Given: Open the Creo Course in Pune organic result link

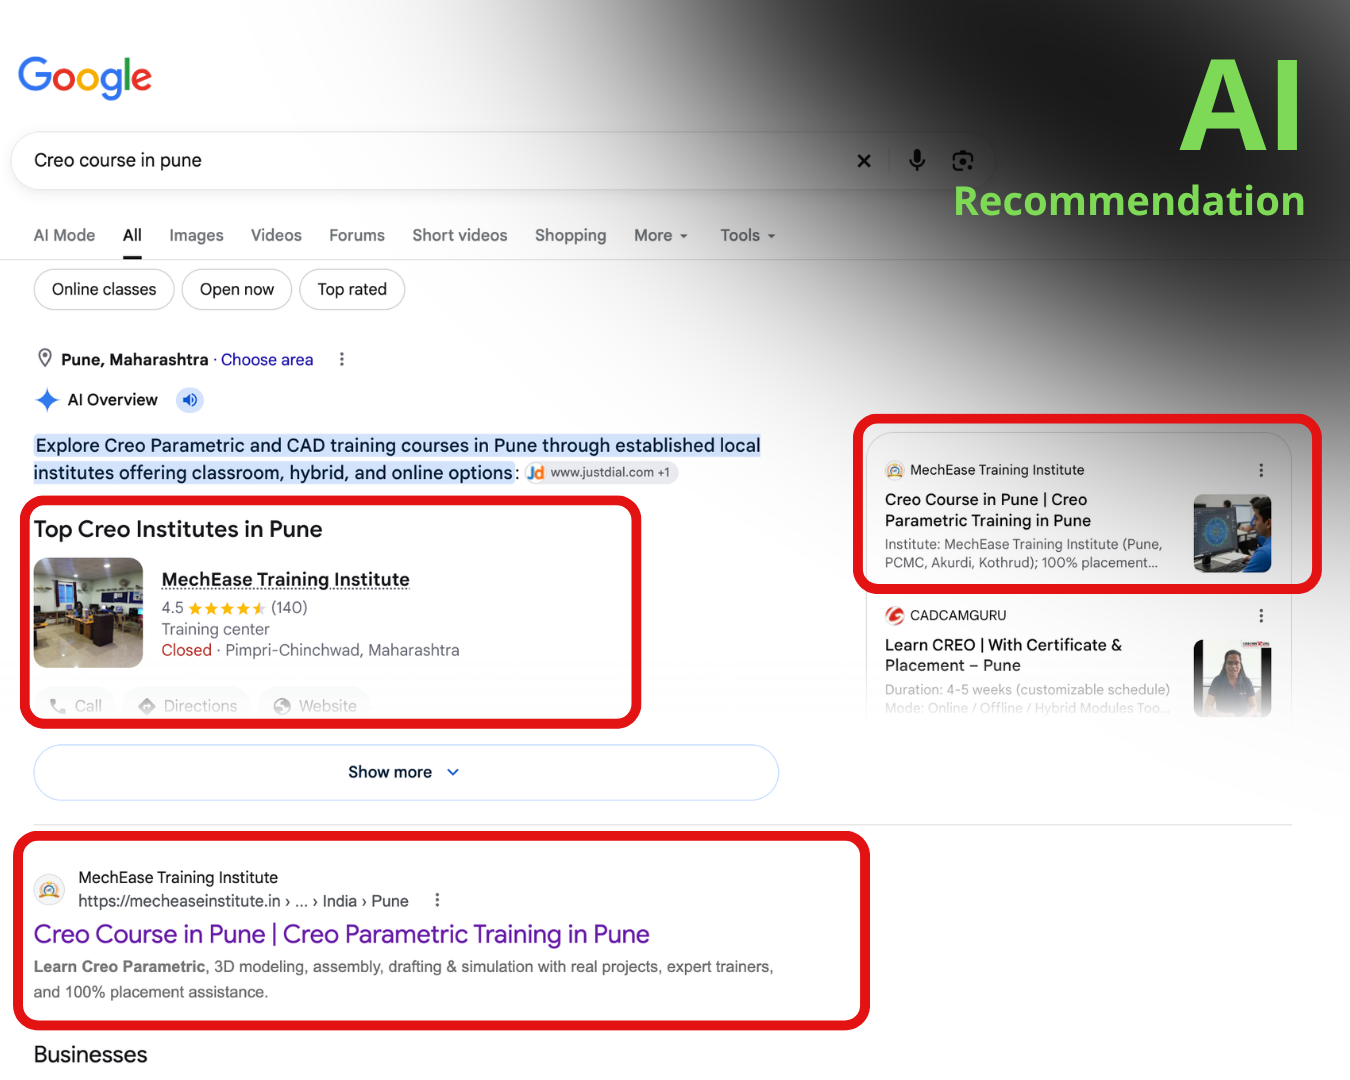Looking at the screenshot, I should point(342,934).
